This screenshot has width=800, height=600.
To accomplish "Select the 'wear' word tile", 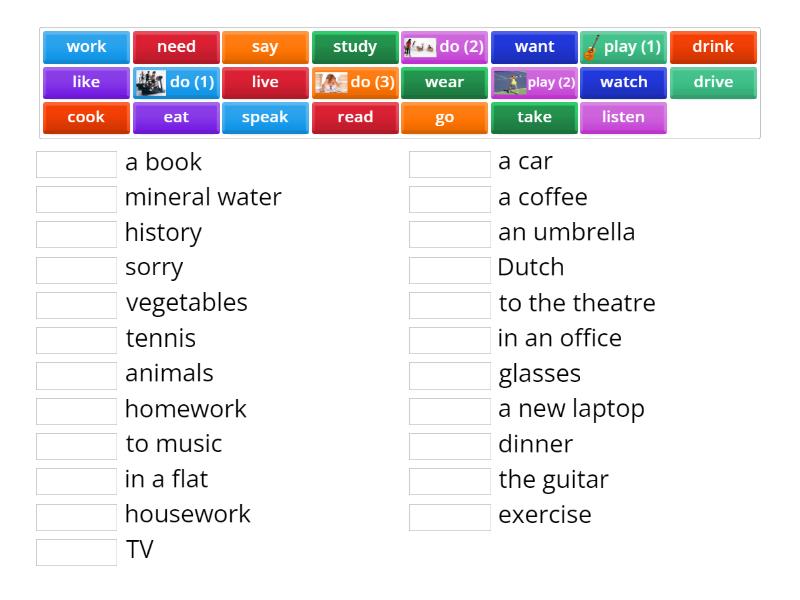I will pyautogui.click(x=444, y=83).
